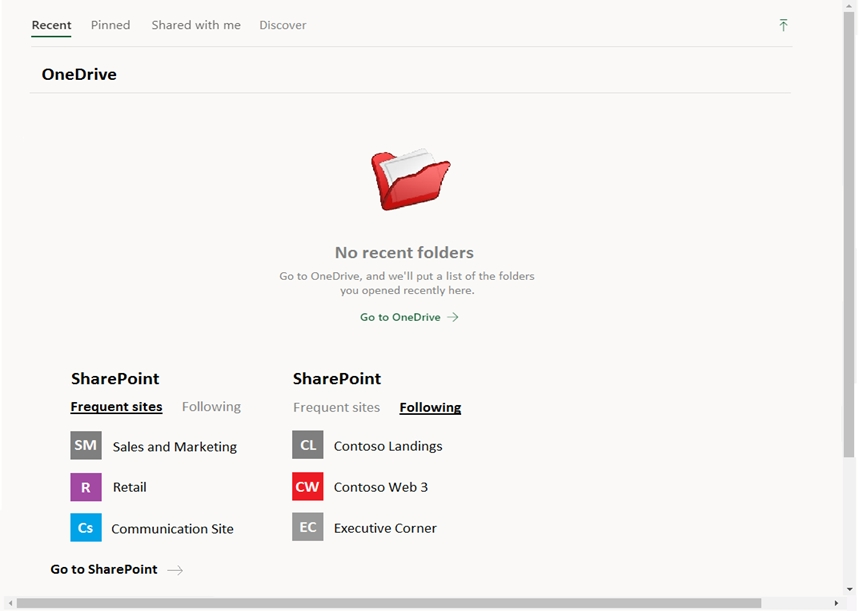Open the Executive Corner site link
The width and height of the screenshot is (859, 611).
pyautogui.click(x=385, y=528)
